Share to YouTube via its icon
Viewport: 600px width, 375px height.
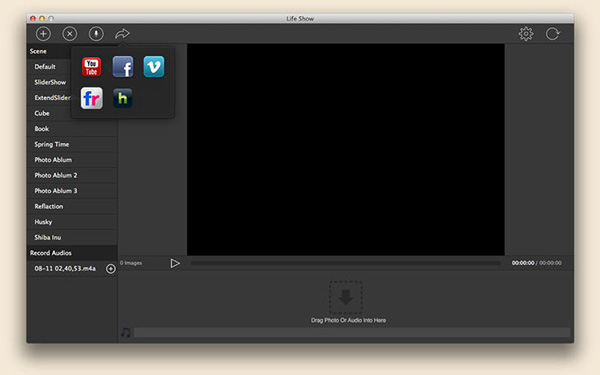(x=91, y=67)
